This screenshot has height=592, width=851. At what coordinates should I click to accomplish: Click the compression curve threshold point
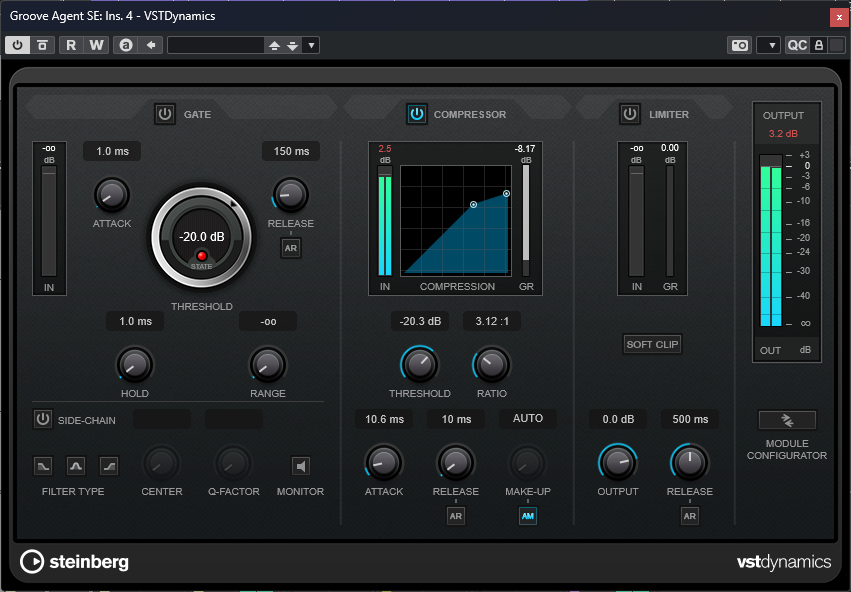(473, 205)
